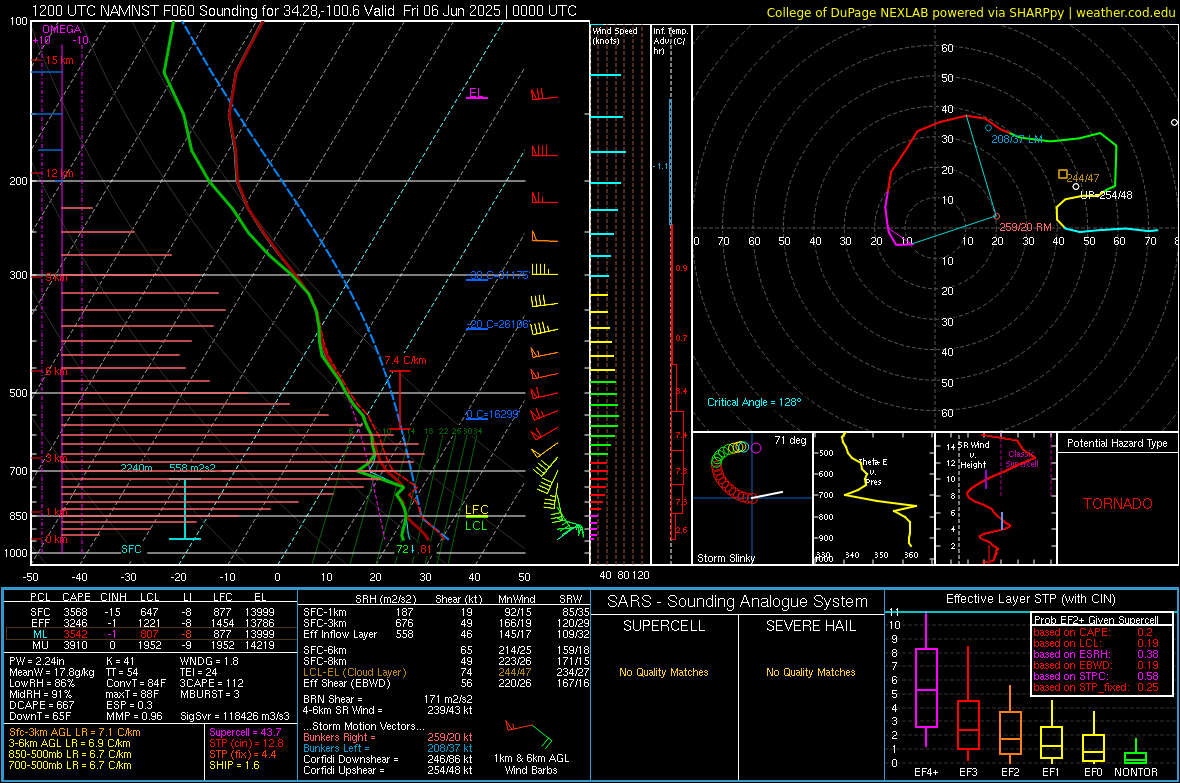Click the Bunkers right mover circle on hodograph
Viewport: 1180px width, 783px height.
[x=996, y=217]
